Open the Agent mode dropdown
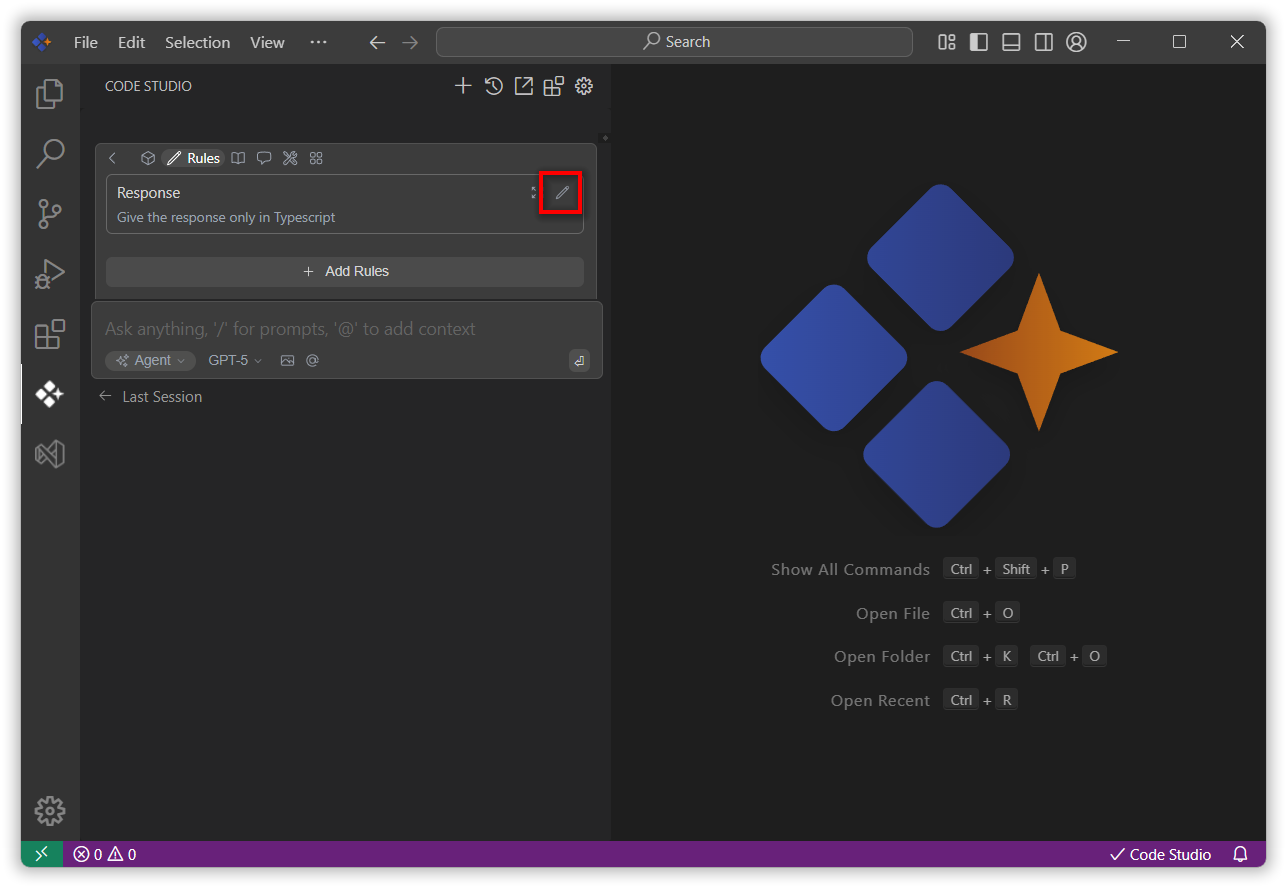1287x888 pixels. pyautogui.click(x=150, y=360)
